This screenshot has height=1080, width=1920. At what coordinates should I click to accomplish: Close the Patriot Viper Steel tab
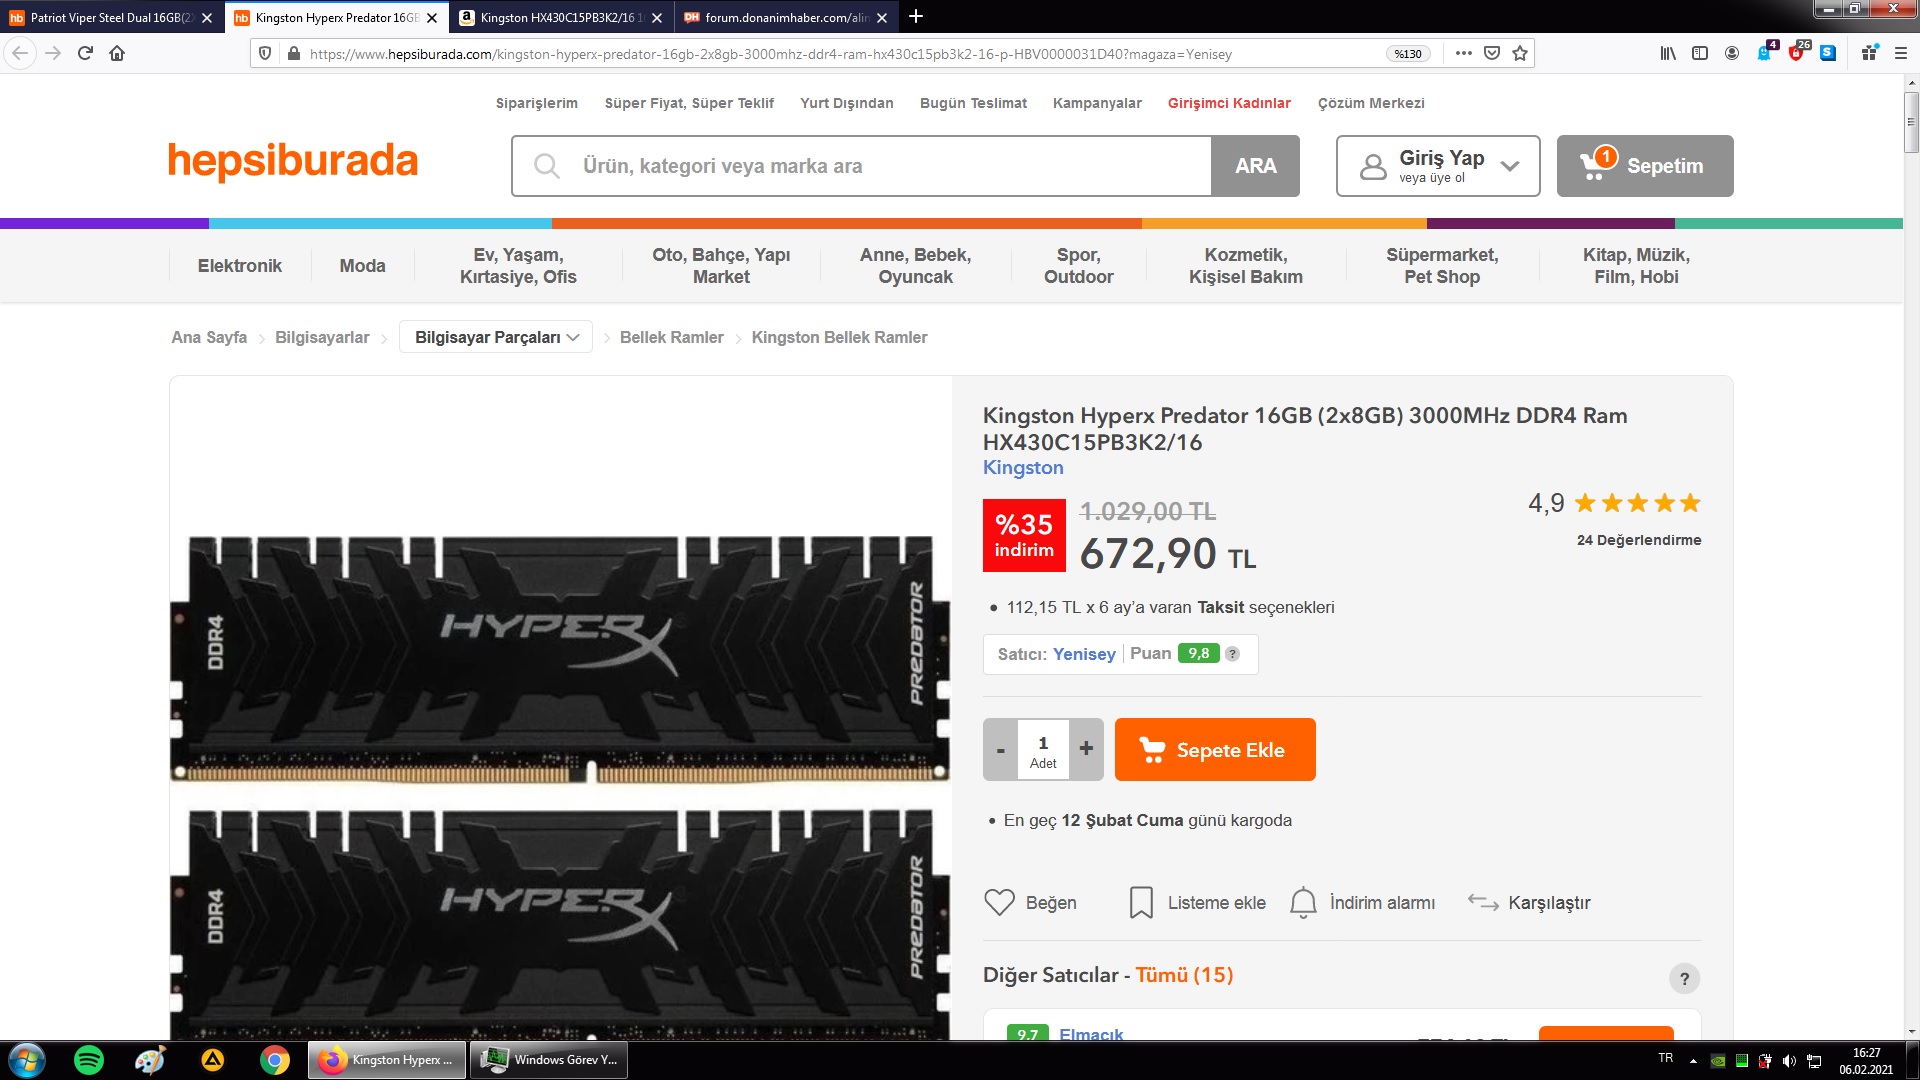click(207, 18)
